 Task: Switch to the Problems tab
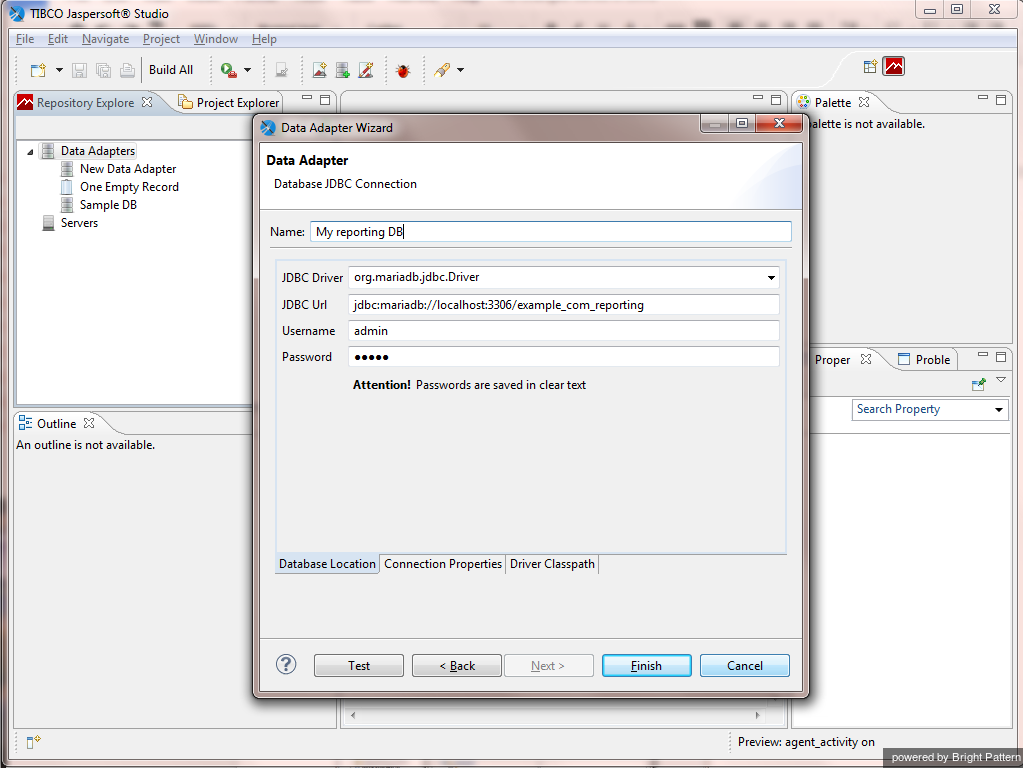[924, 360]
